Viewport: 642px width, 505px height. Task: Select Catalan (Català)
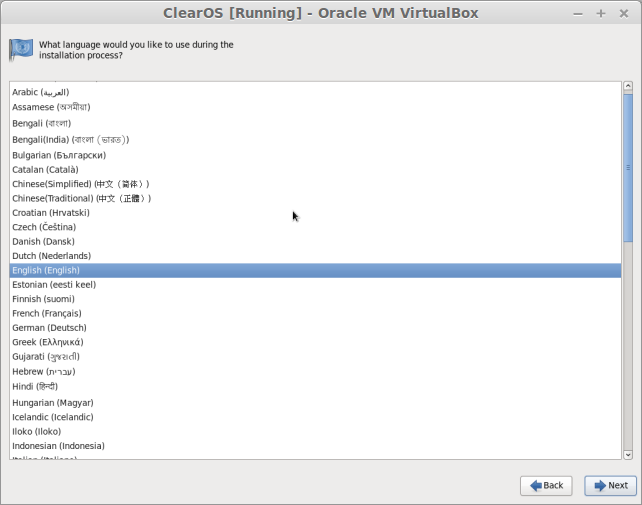pyautogui.click(x=315, y=170)
